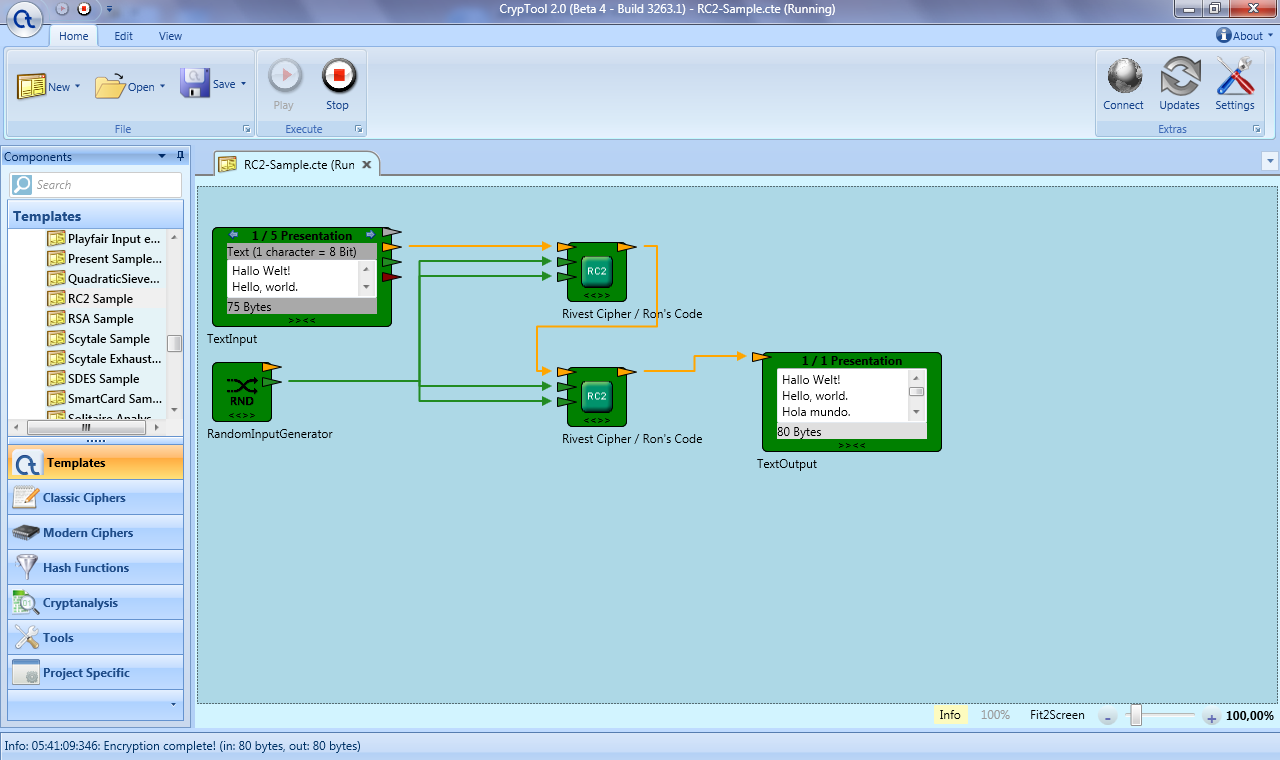
Task: Click the Modern Ciphers chip icon
Action: click(x=26, y=533)
